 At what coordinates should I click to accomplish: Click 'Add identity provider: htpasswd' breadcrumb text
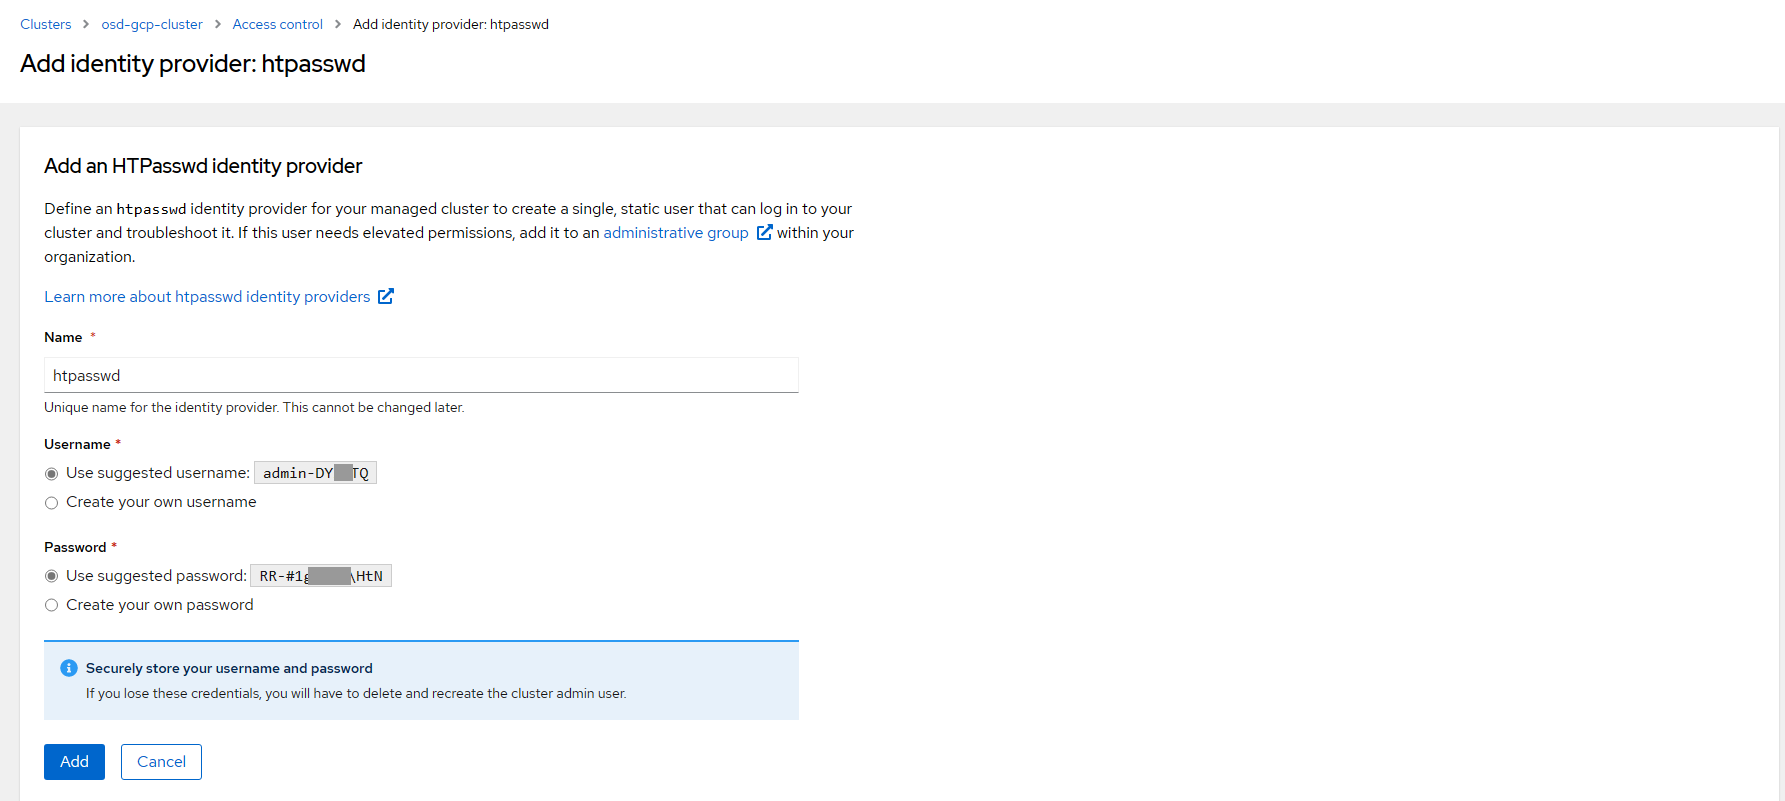click(451, 24)
